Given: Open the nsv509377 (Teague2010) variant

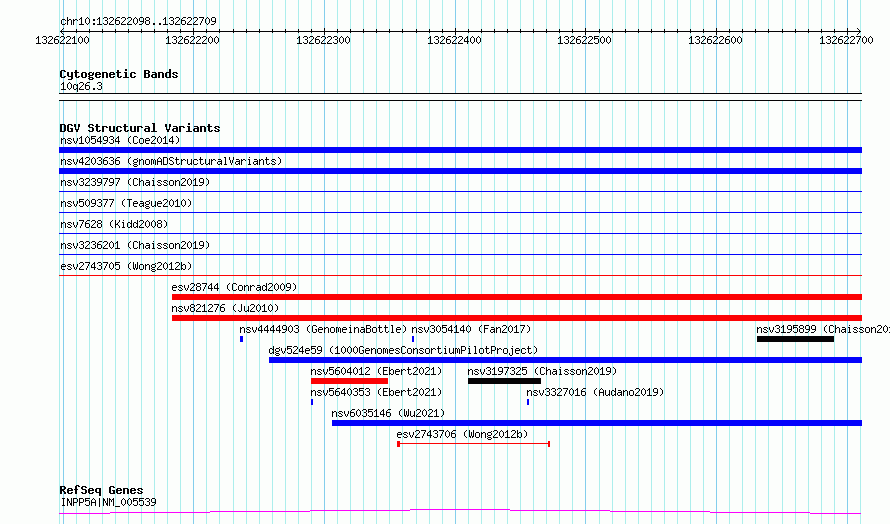Looking at the screenshot, I should tap(126, 203).
